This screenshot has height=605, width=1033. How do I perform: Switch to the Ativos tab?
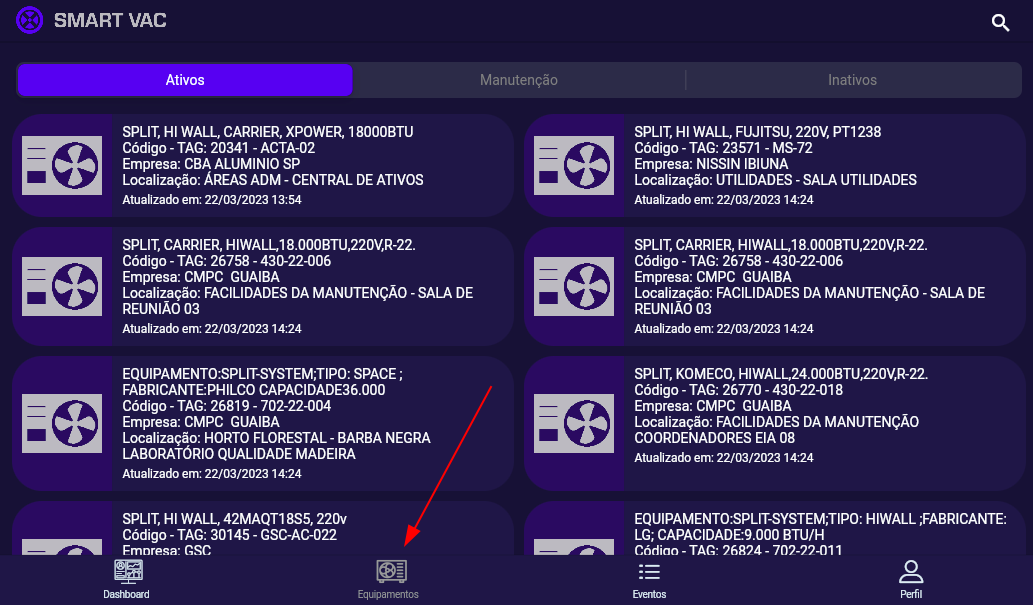coord(185,80)
